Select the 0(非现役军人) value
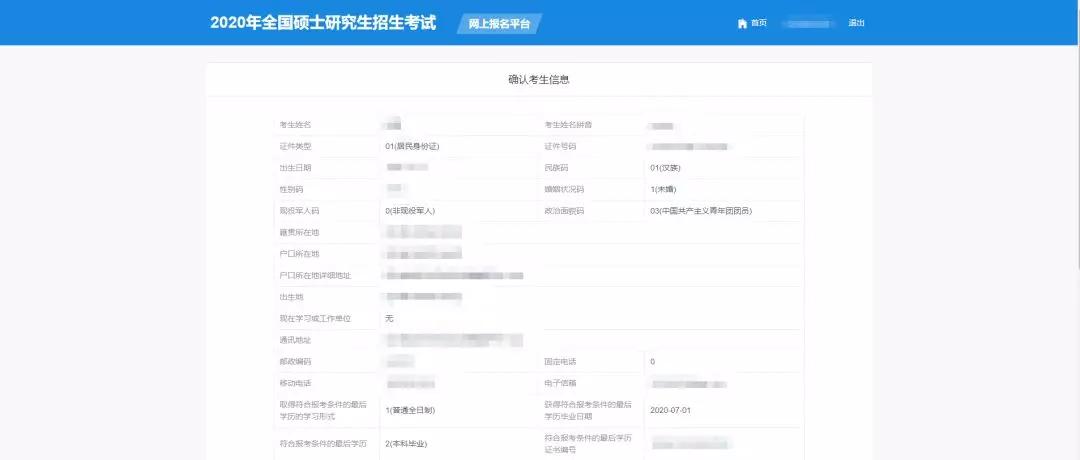This screenshot has height=460, width=1080. (x=410, y=211)
